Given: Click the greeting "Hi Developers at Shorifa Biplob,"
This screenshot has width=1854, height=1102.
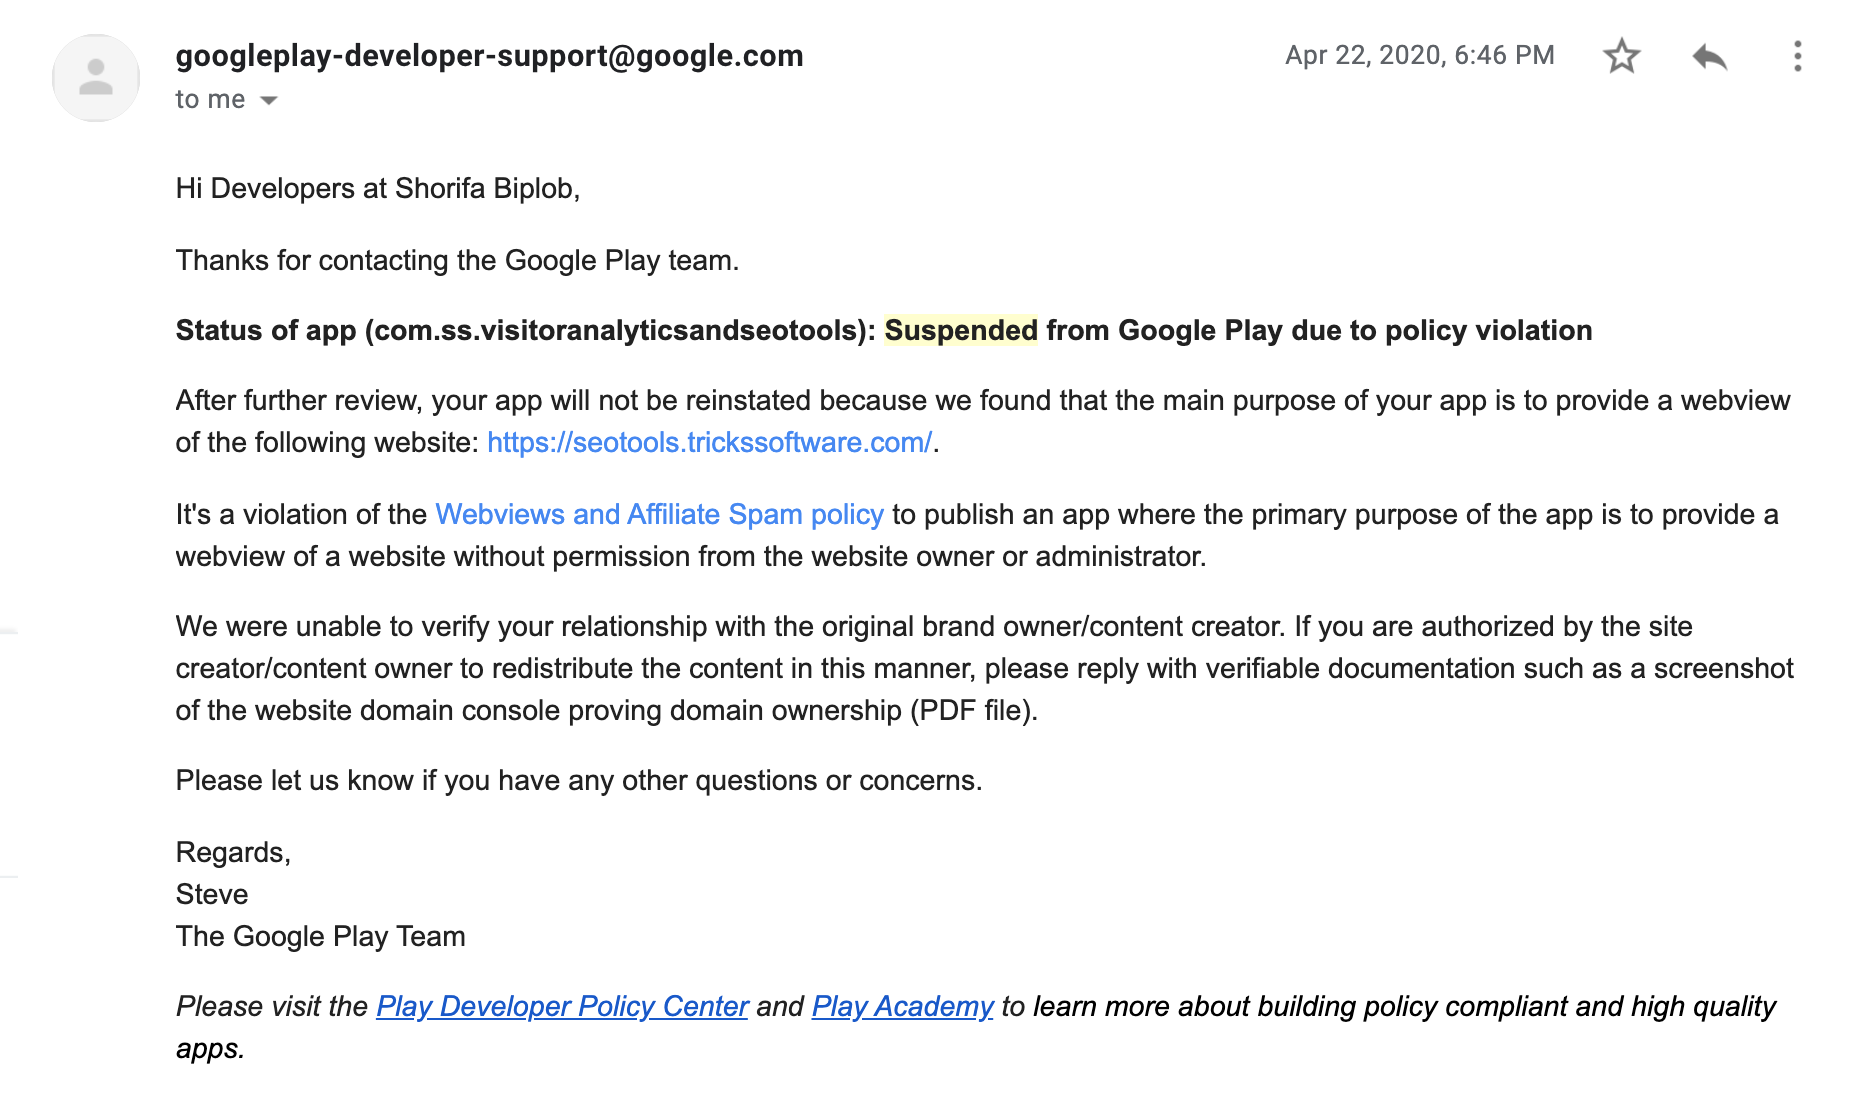Looking at the screenshot, I should (x=378, y=188).
